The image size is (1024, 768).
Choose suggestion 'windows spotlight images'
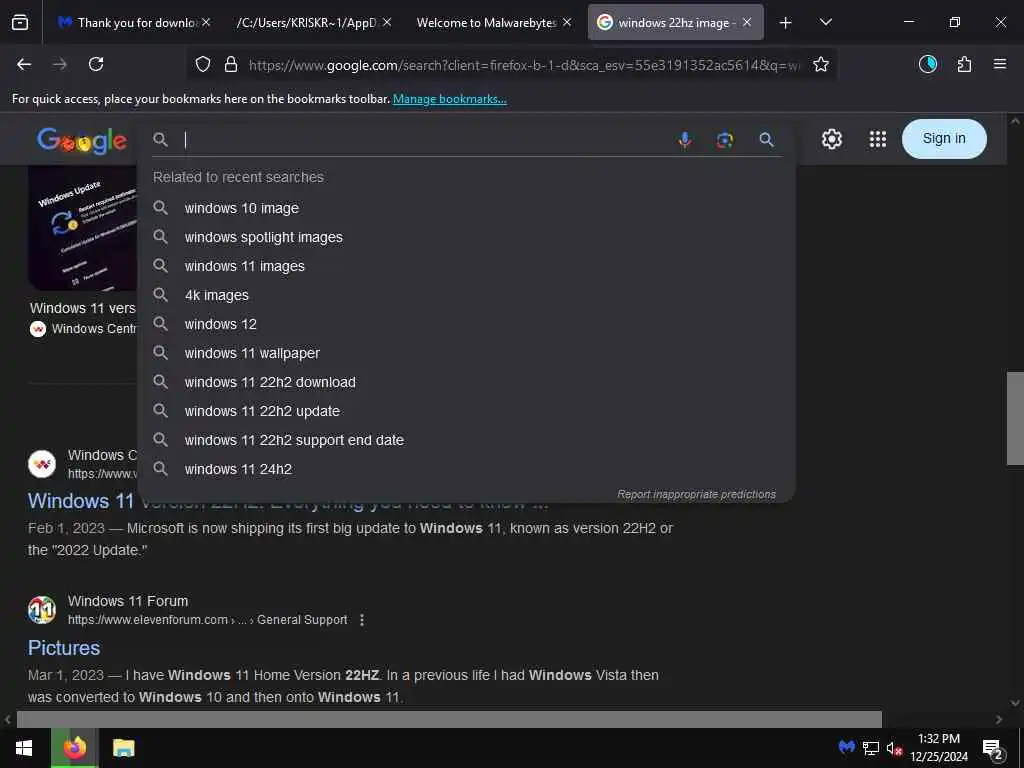click(x=466, y=237)
